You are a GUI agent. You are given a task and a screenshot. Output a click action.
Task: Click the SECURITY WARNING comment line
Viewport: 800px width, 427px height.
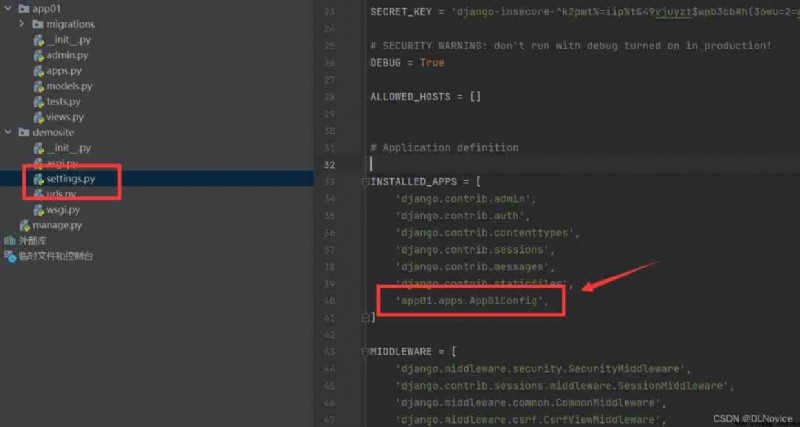[571, 46]
